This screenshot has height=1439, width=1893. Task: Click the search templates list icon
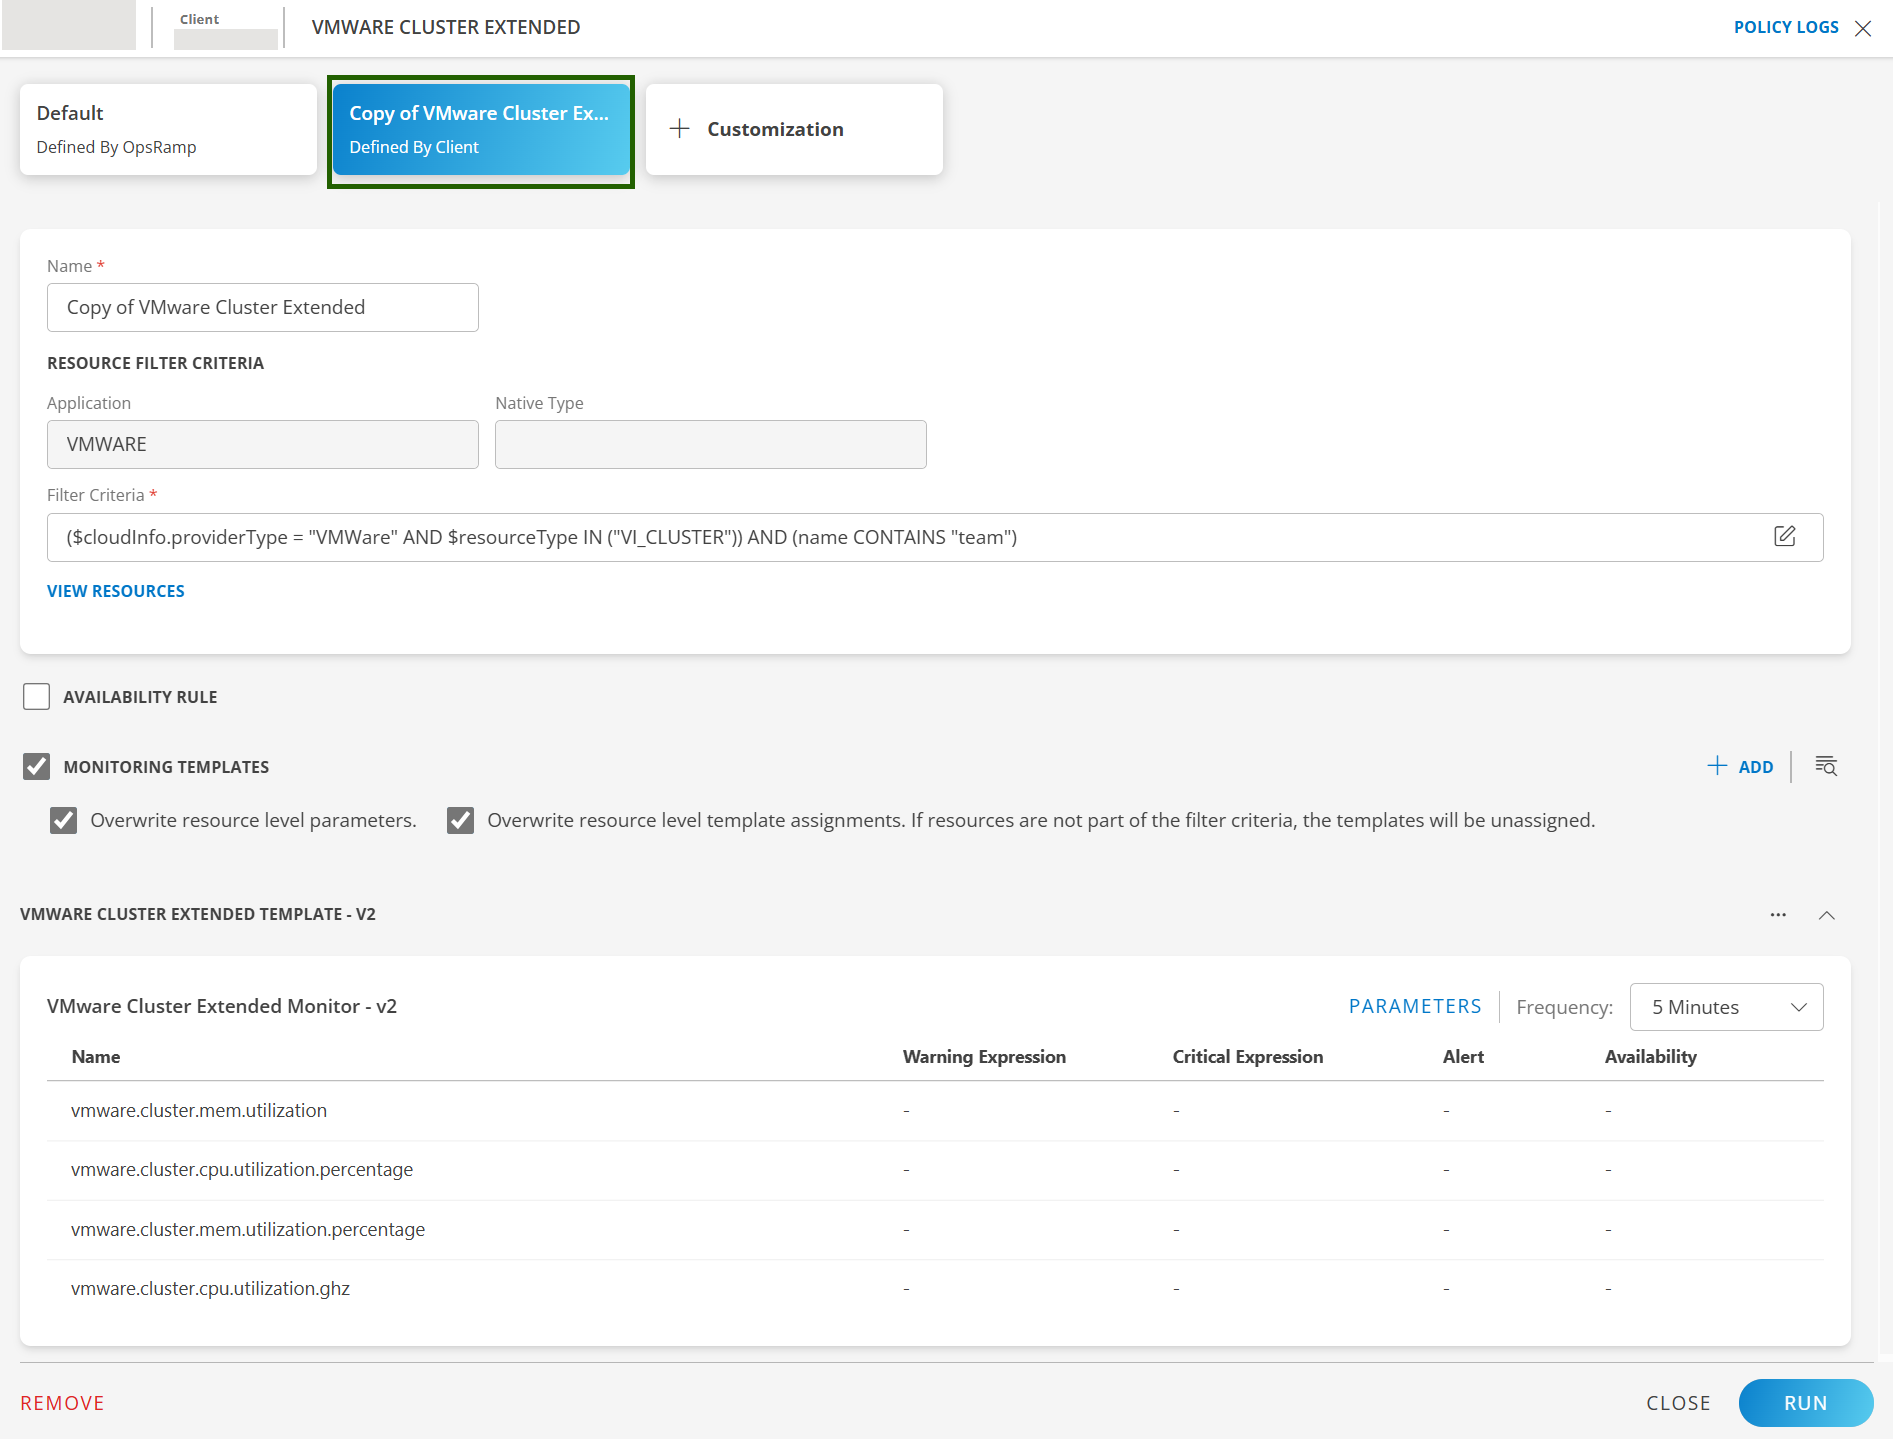click(1826, 766)
